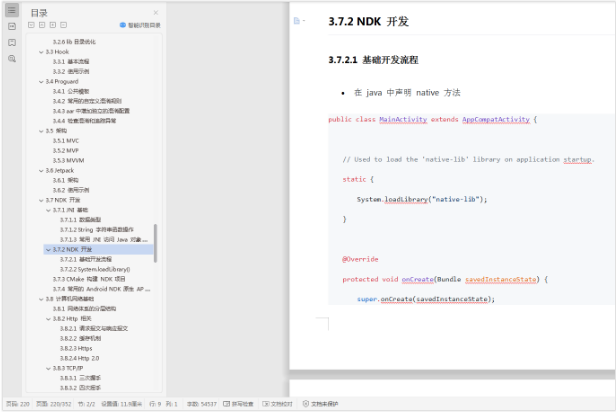Go to 3.4.1 公共模板 entry
Viewport: 616px width, 412px height.
click(71, 91)
